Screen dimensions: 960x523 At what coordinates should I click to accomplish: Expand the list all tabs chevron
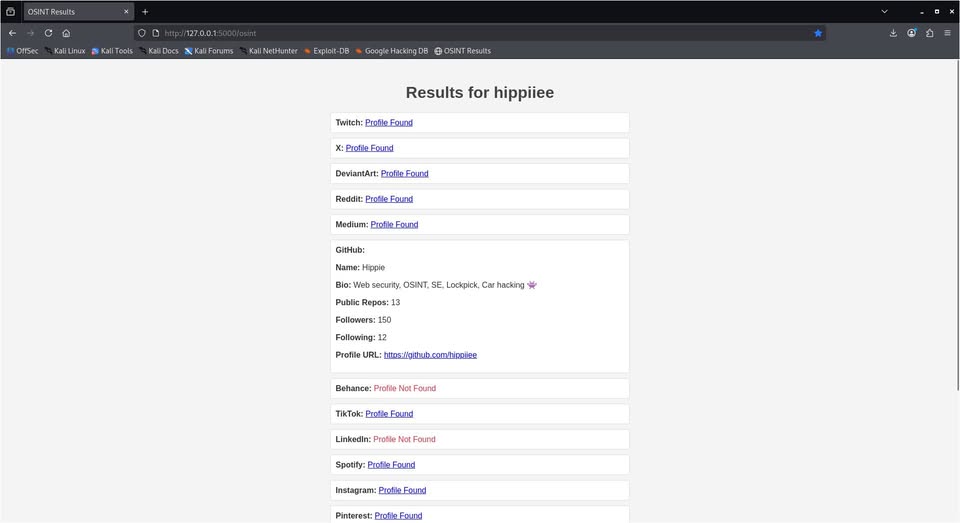[884, 12]
